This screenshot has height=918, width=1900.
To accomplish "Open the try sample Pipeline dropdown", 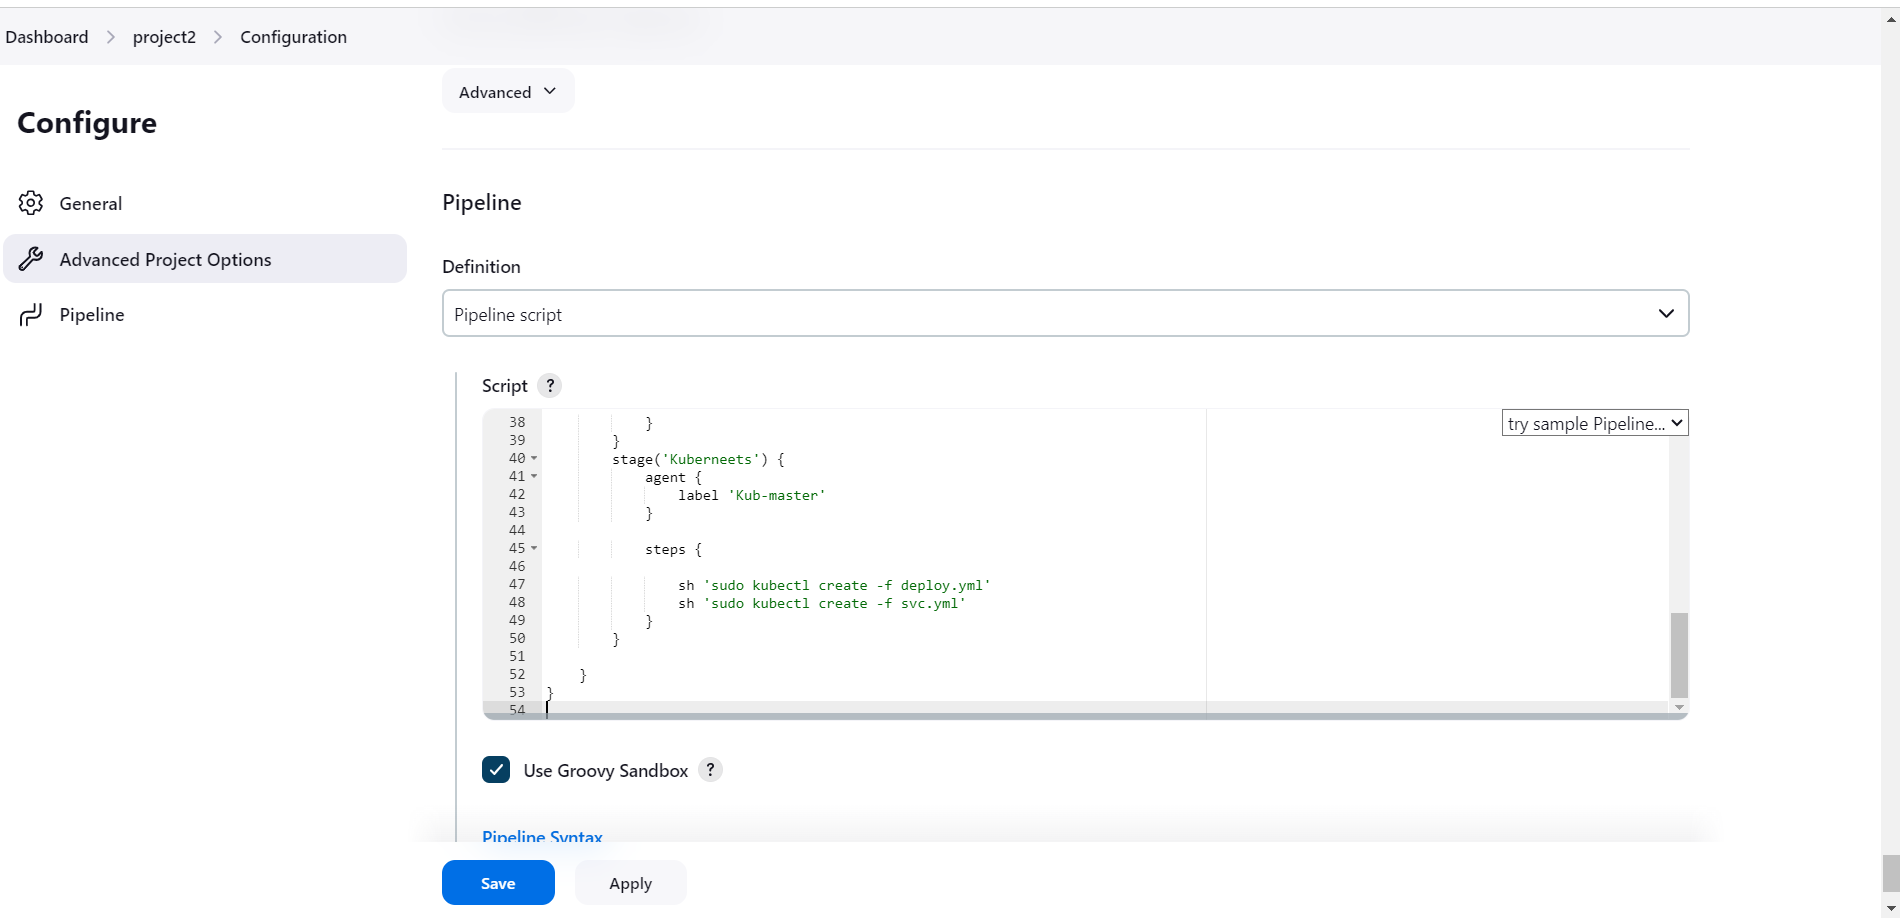I will pyautogui.click(x=1594, y=423).
